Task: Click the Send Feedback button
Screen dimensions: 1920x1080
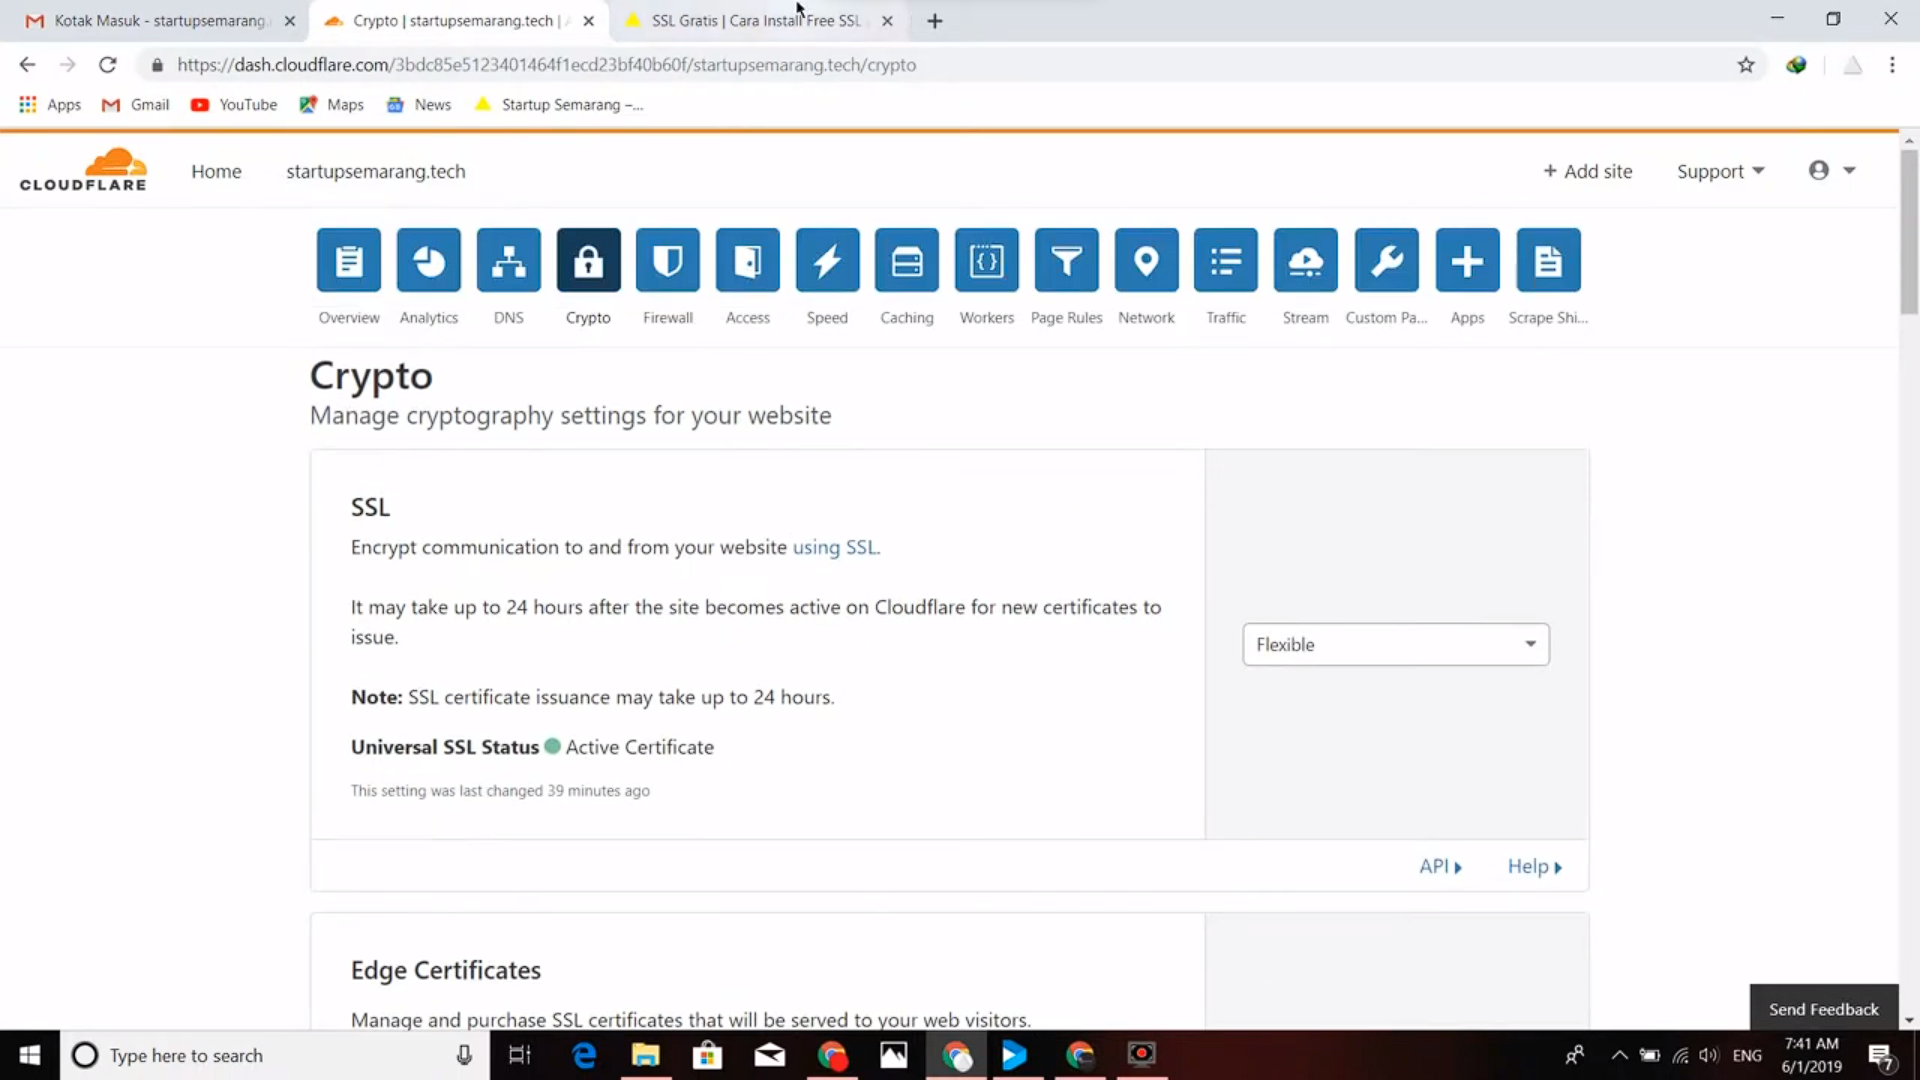Action: coord(1823,1009)
